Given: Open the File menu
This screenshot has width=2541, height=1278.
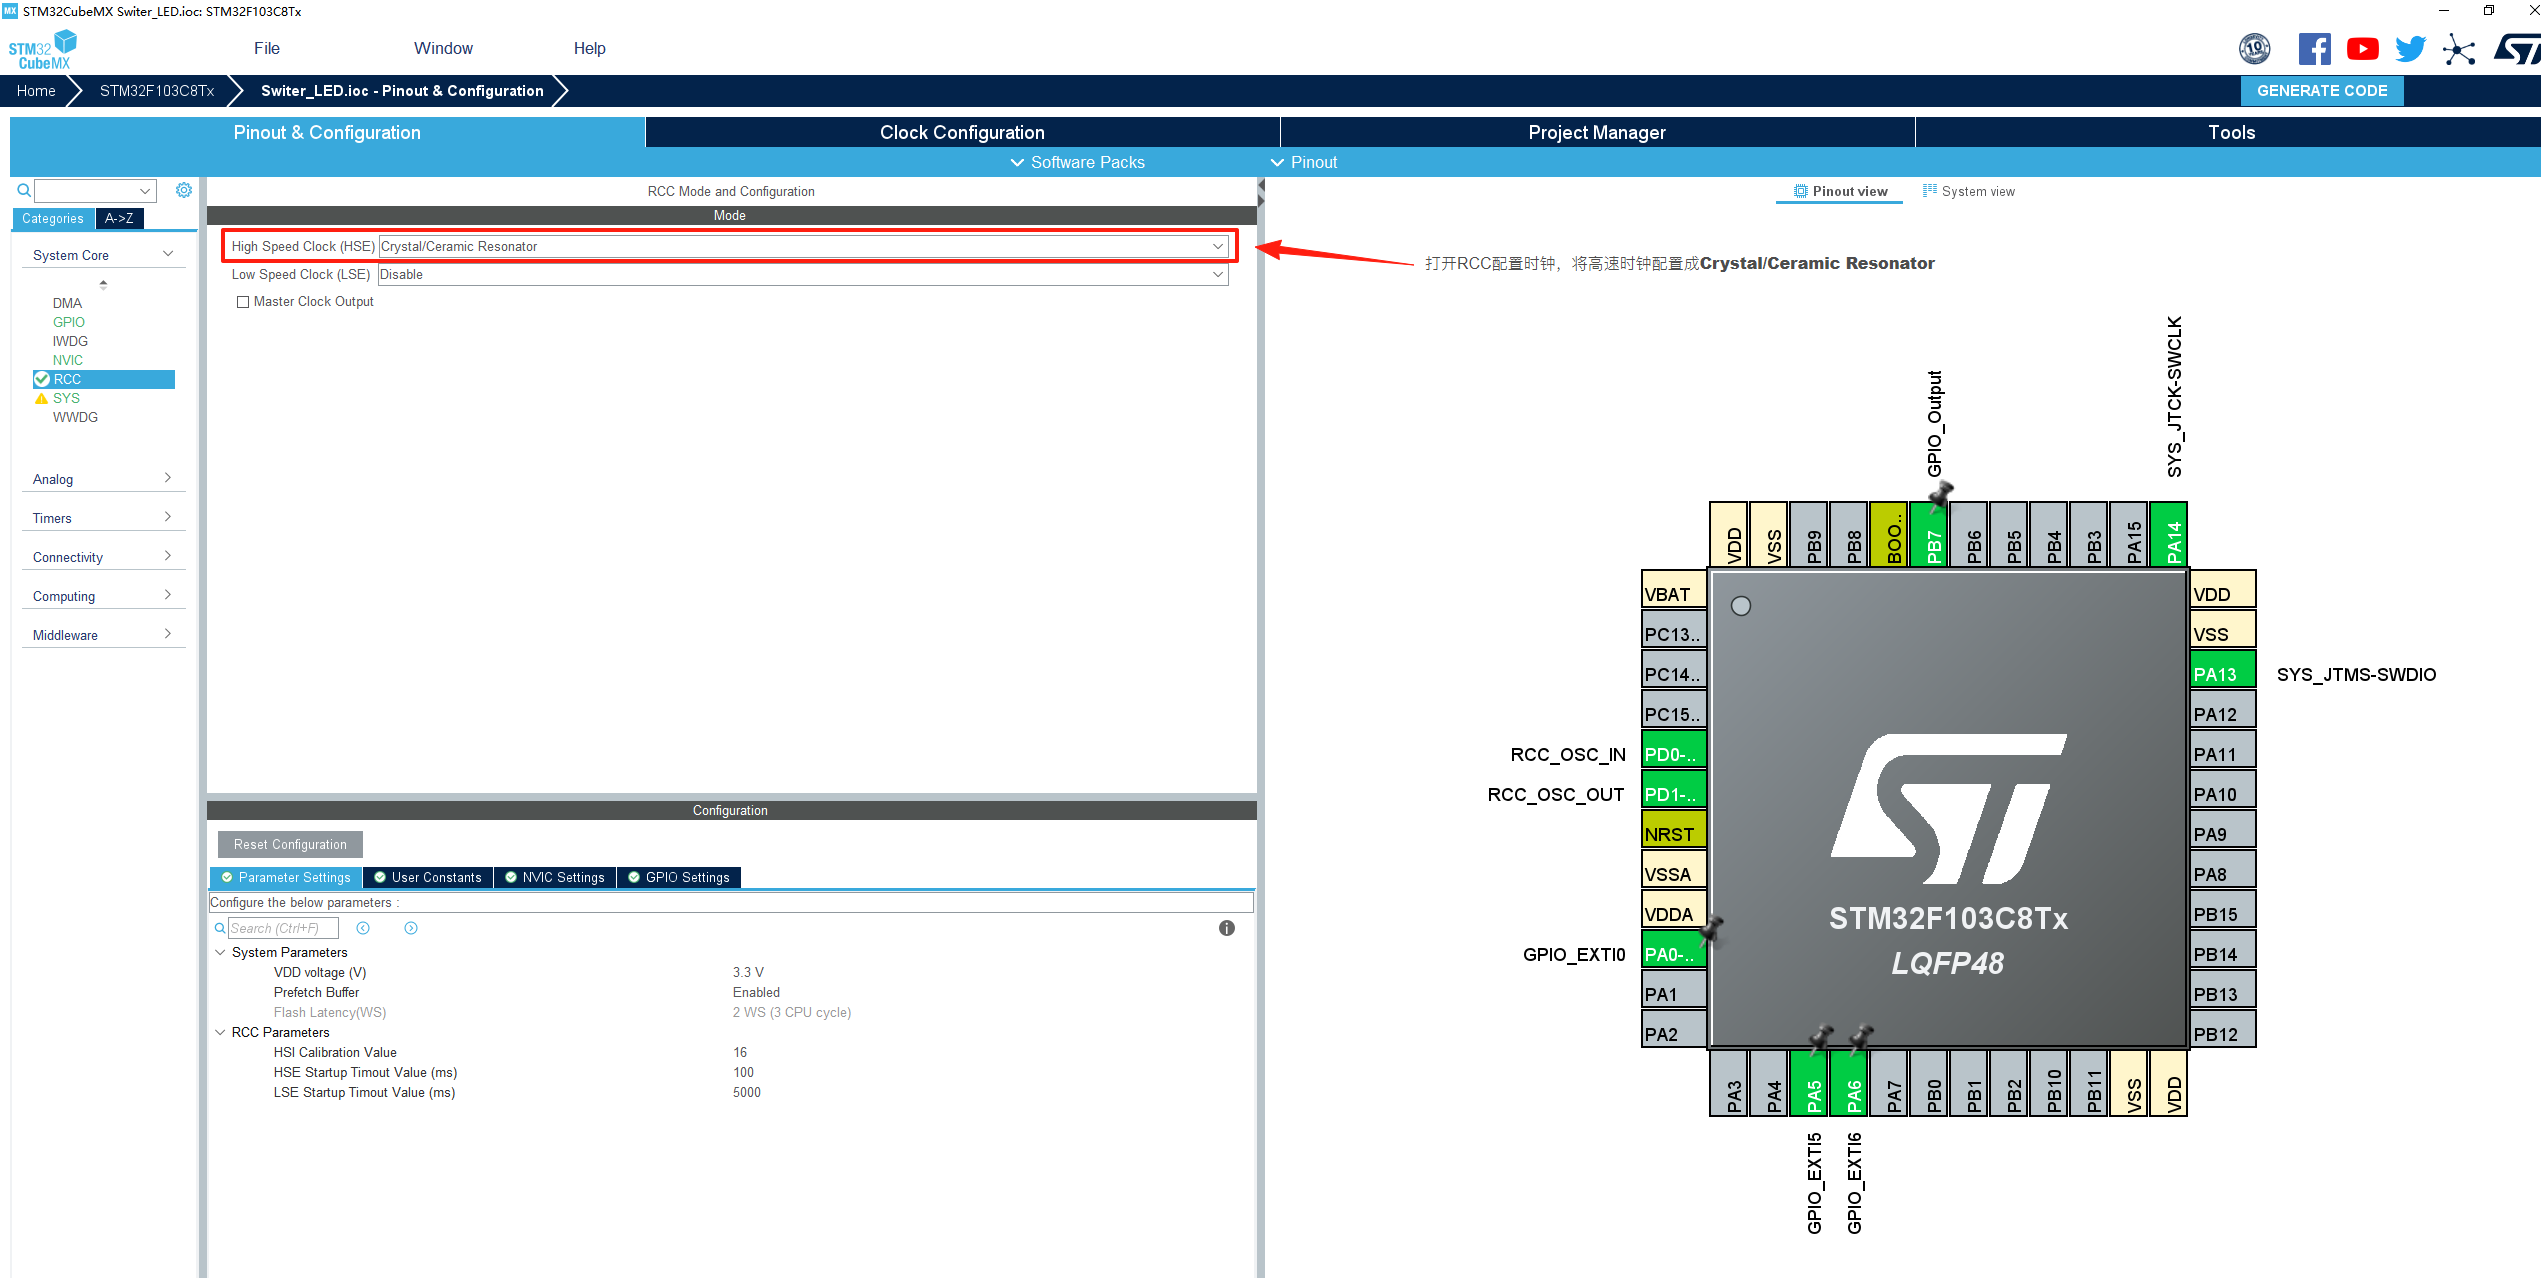Looking at the screenshot, I should coord(266,48).
